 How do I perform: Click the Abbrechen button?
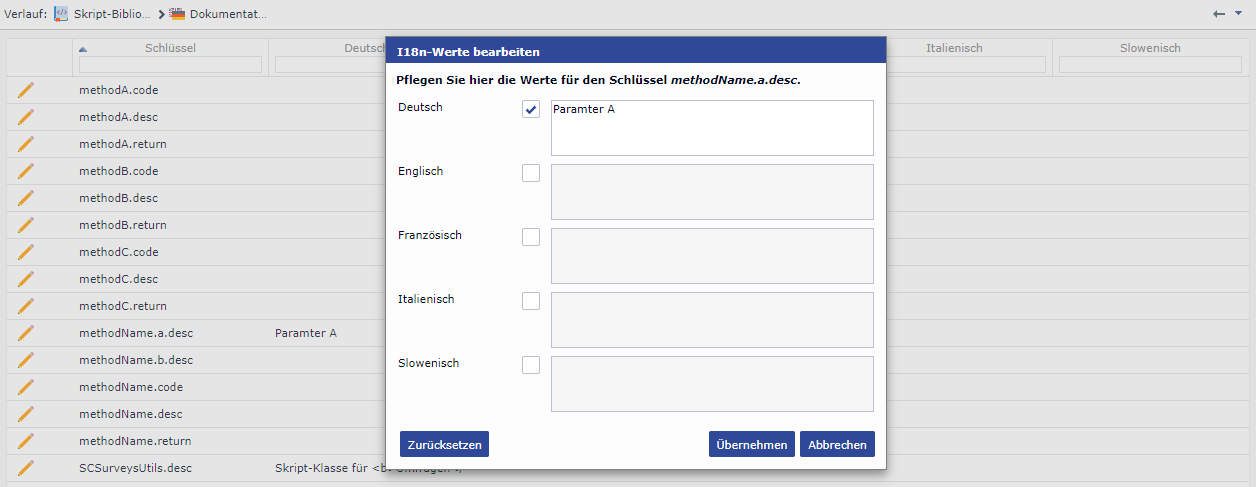[x=837, y=444]
